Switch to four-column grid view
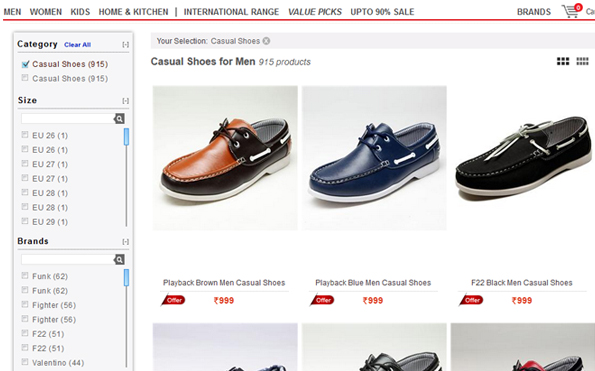Screen dimensions: 595x371 tap(582, 61)
